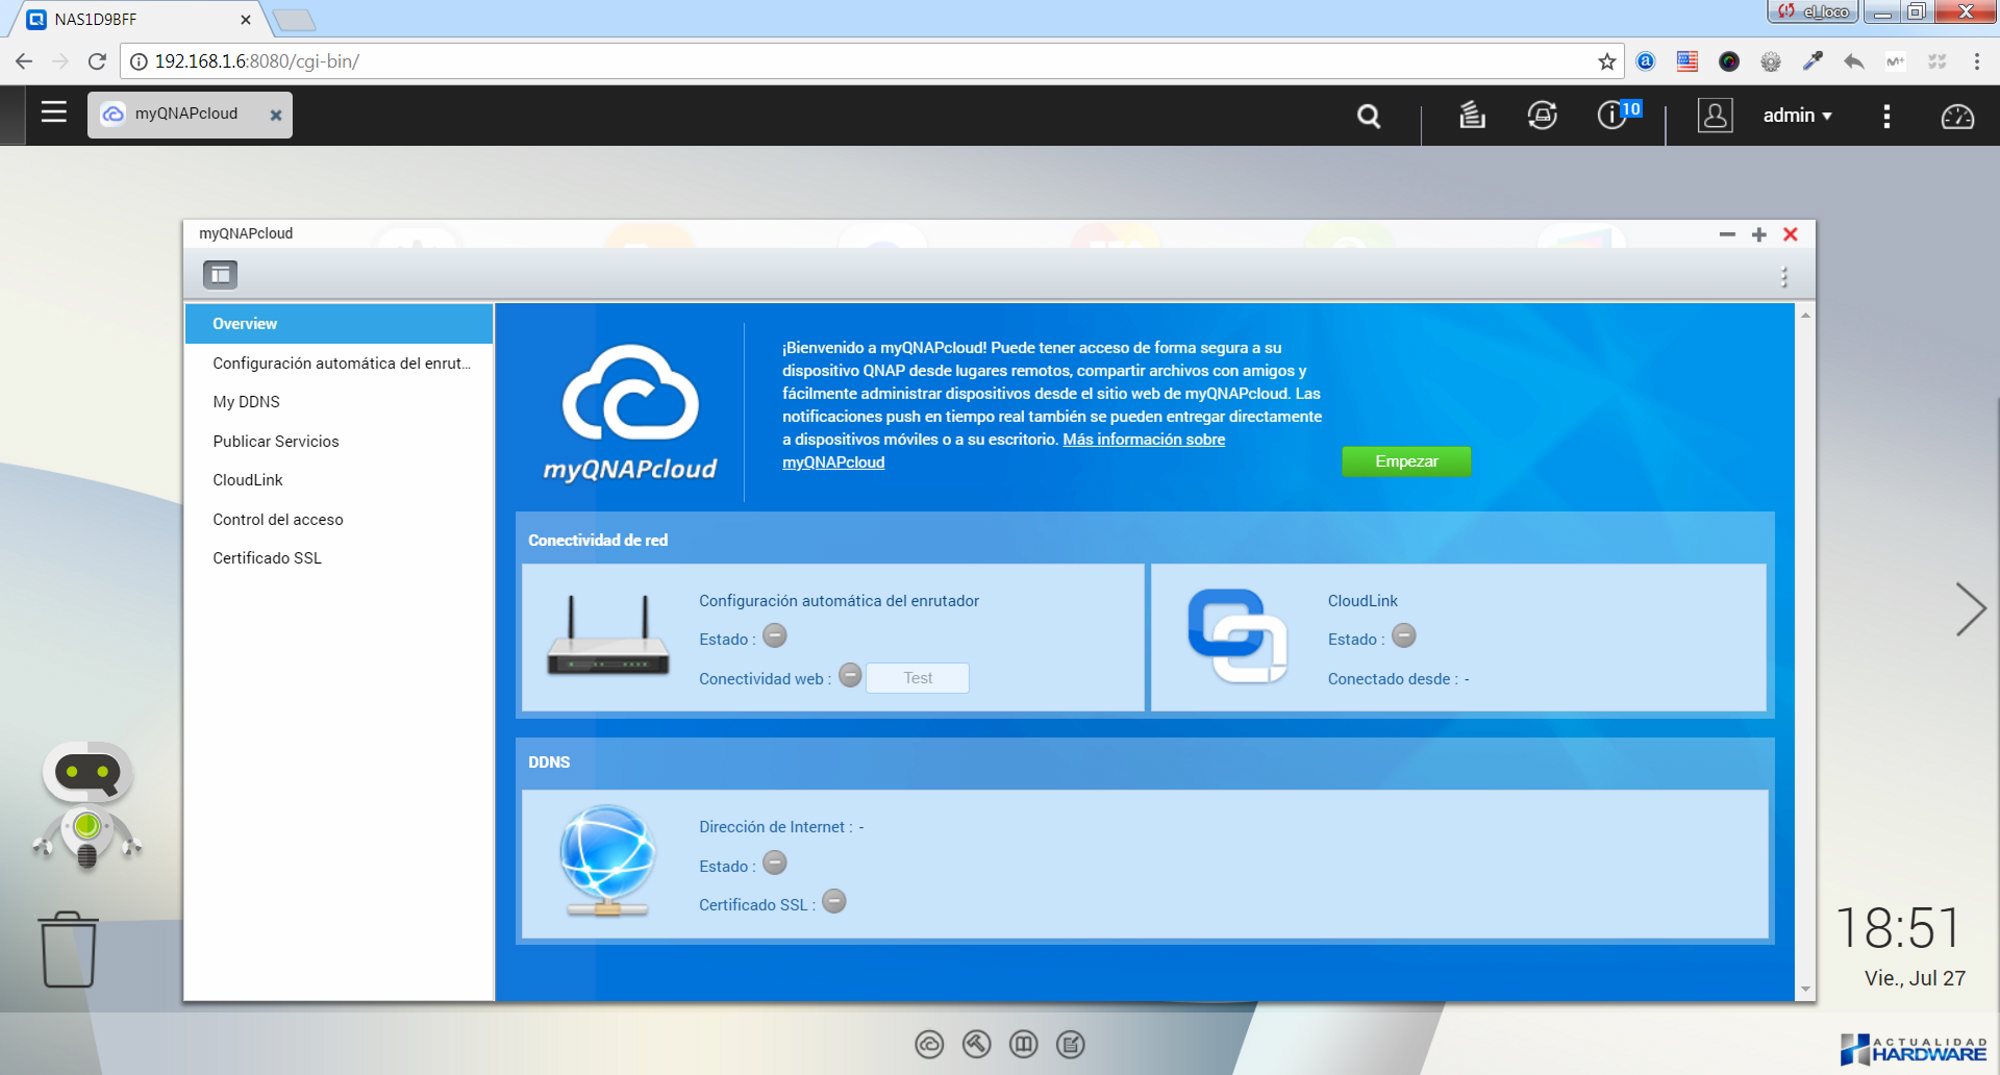Open the dashboard gauge icon
This screenshot has width=2000, height=1075.
click(1956, 117)
